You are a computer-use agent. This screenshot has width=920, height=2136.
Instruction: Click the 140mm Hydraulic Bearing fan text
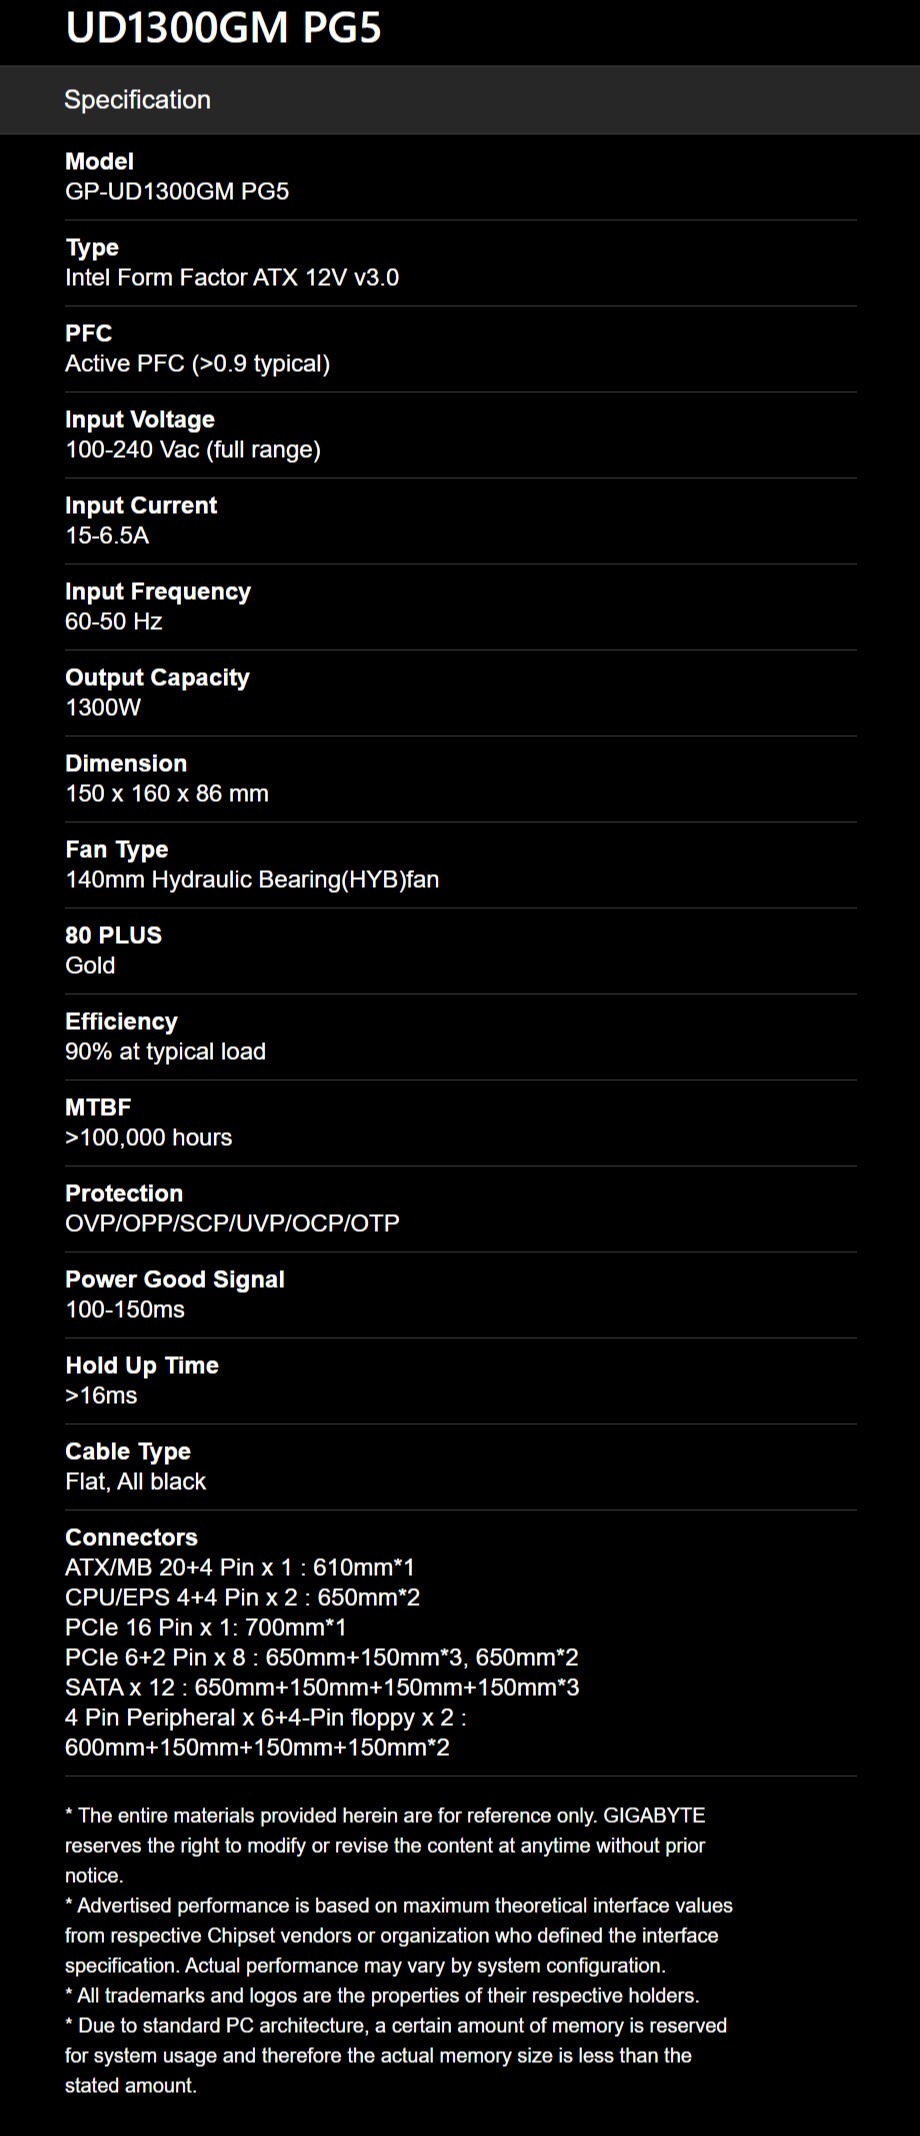point(252,879)
